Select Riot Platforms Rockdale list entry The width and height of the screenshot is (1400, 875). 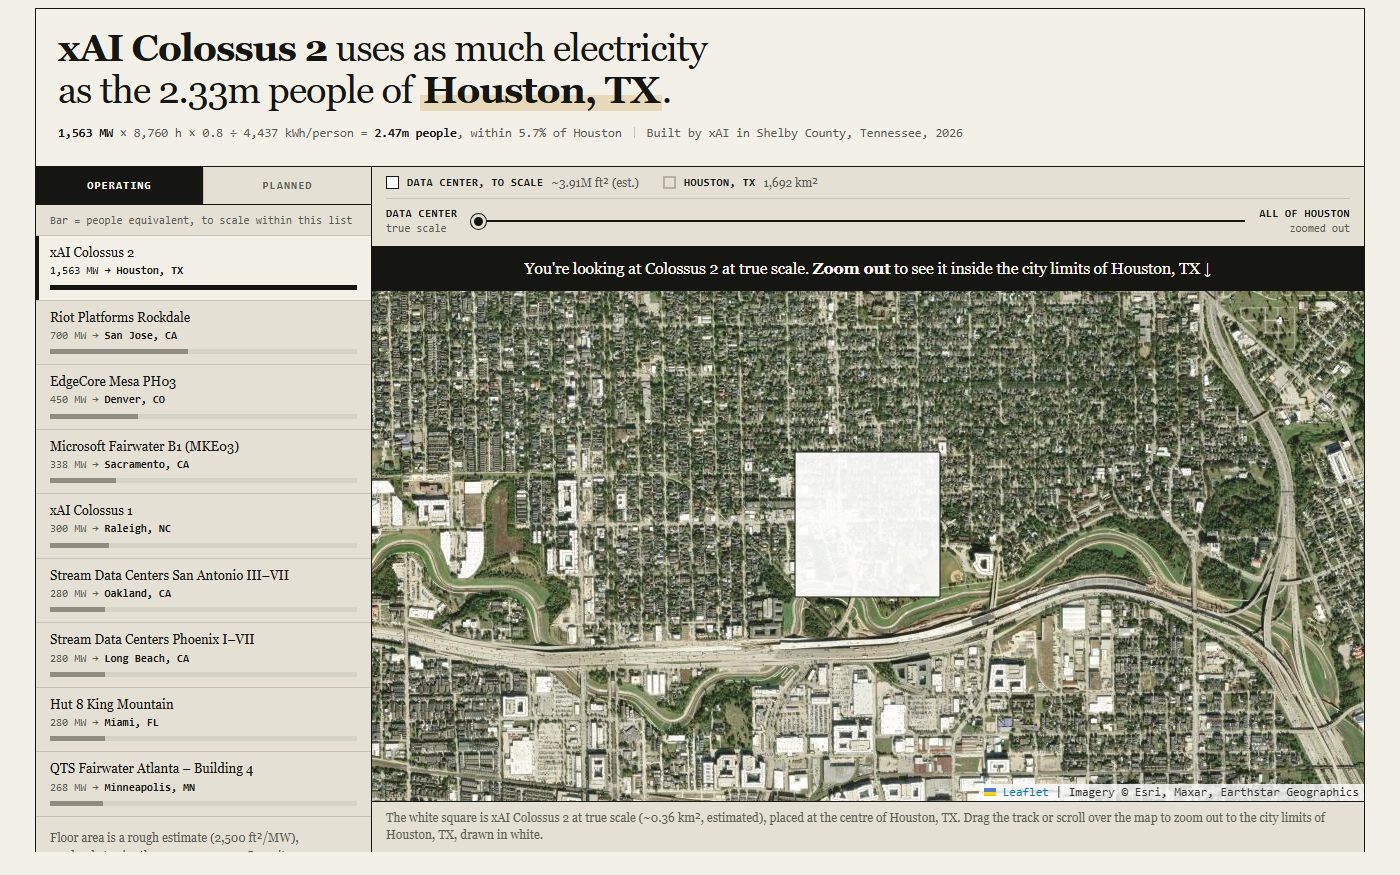pyautogui.click(x=204, y=333)
